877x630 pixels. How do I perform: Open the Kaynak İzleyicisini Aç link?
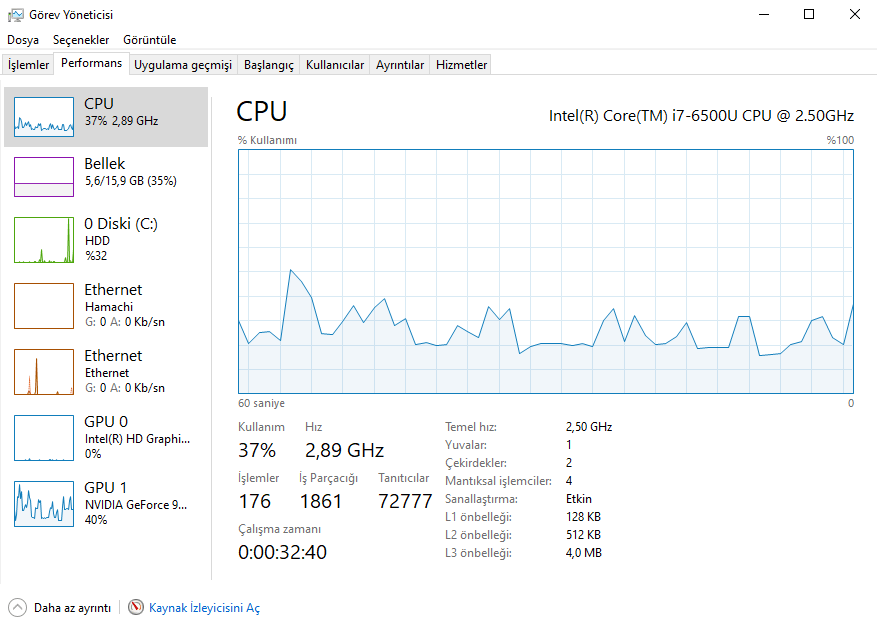click(204, 608)
